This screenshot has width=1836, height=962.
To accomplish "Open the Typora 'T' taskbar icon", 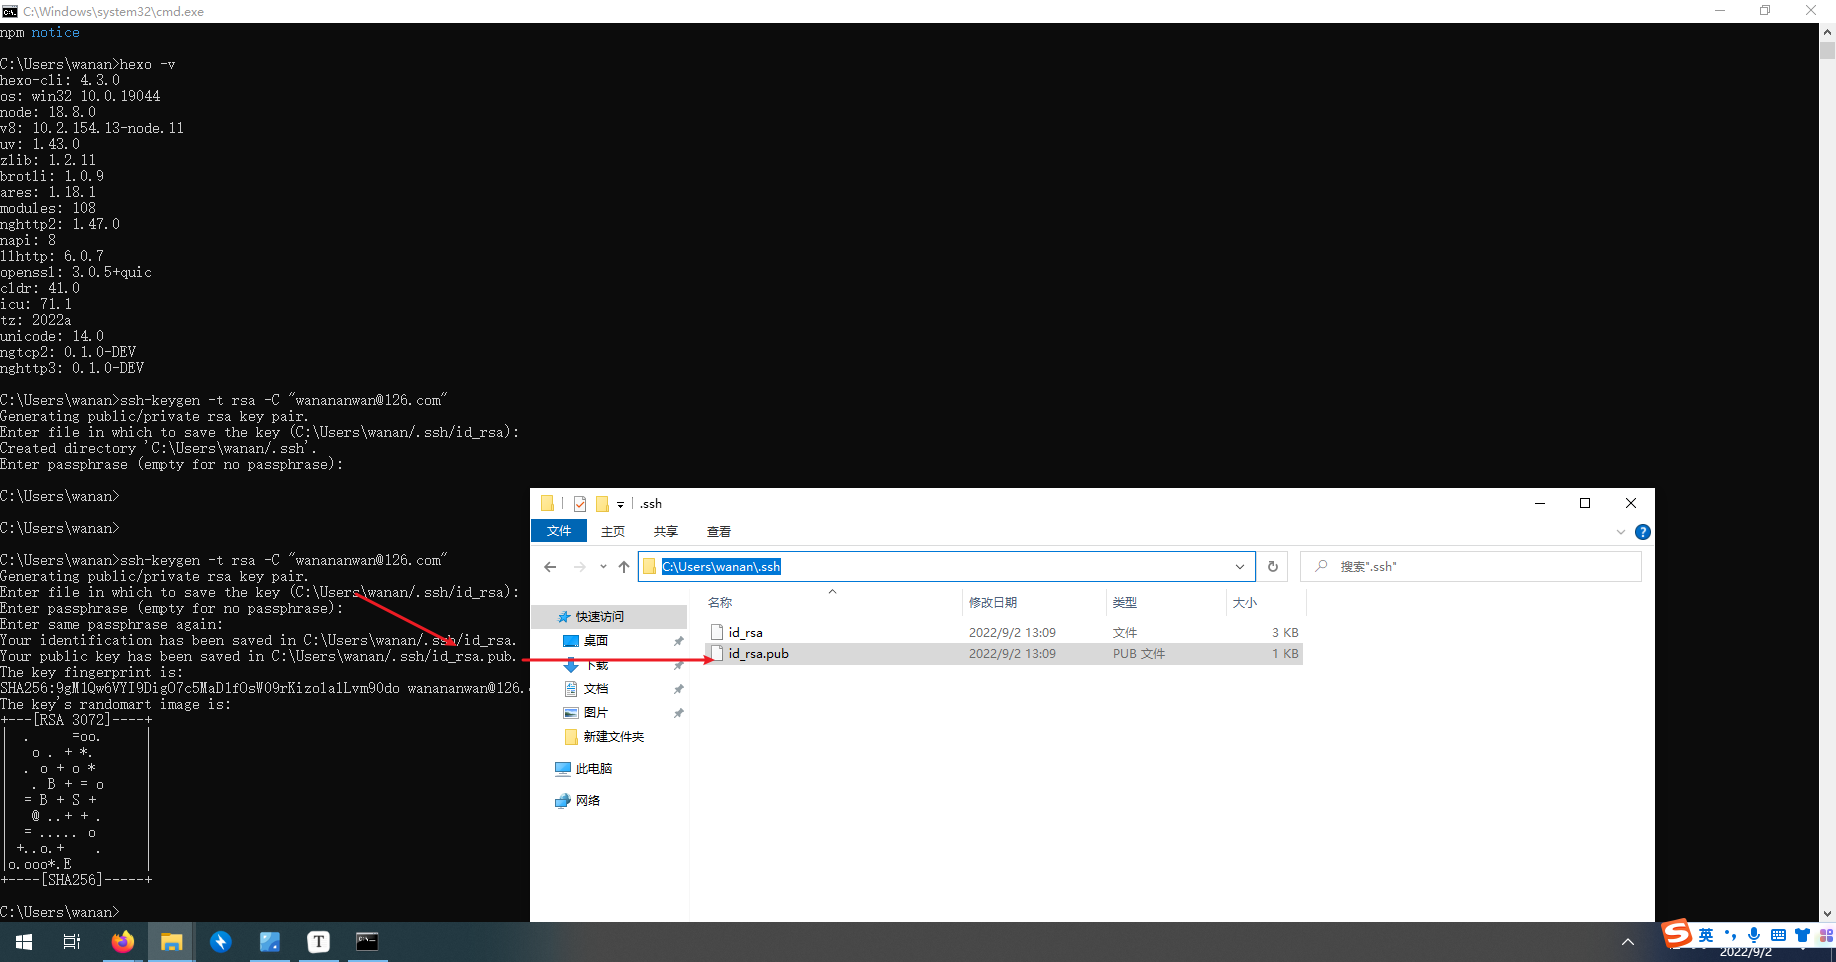I will click(319, 941).
